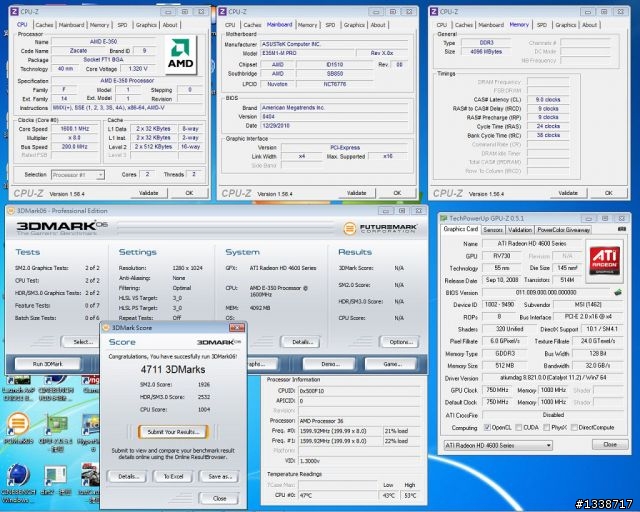The image size is (640, 512).
Task: Select the Graphics Card tab in GPU-Z
Action: pos(460,229)
